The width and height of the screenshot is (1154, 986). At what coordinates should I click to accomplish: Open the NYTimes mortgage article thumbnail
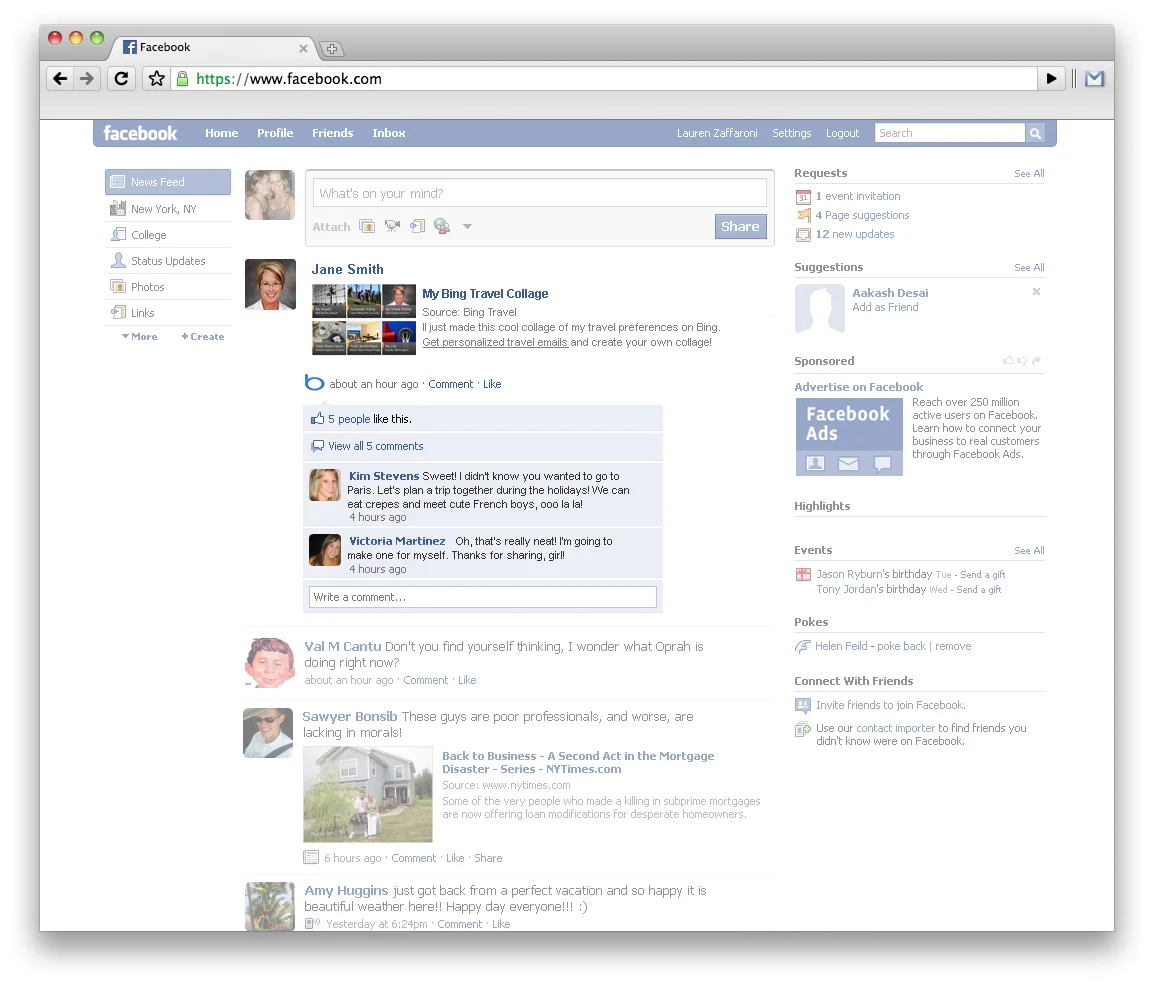[x=368, y=795]
